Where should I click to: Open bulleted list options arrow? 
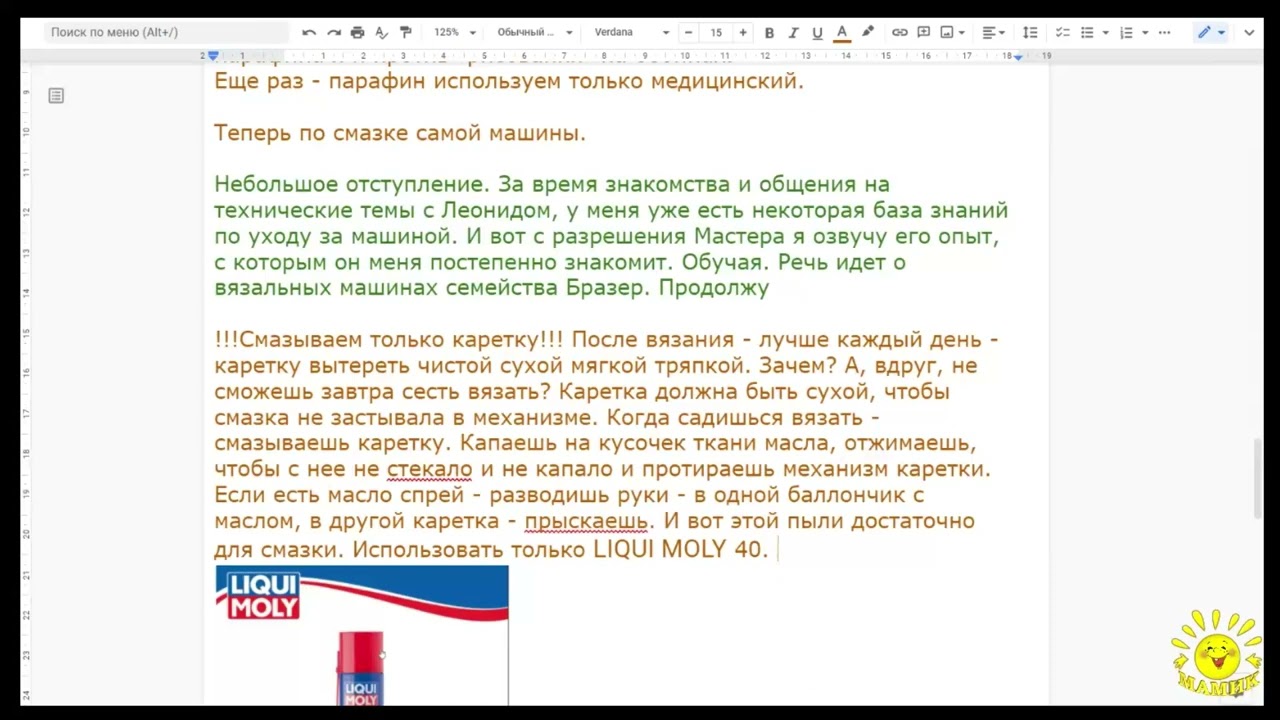coord(1105,32)
